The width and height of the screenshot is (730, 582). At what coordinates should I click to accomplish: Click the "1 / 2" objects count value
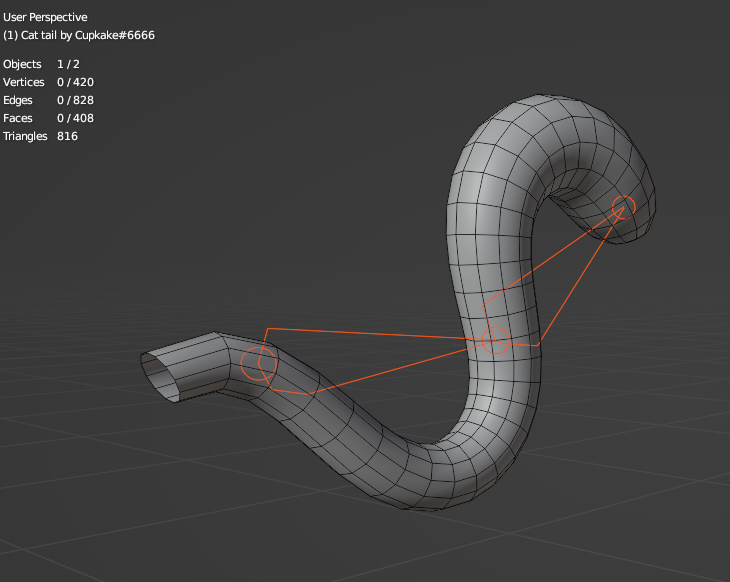68,64
